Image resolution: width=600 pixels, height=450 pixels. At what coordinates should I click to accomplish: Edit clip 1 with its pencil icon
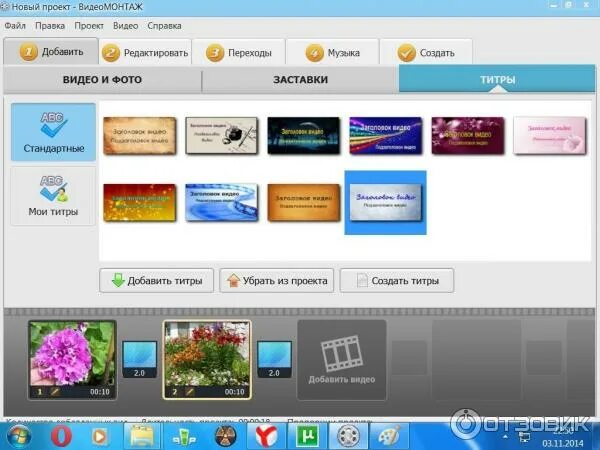tap(54, 392)
